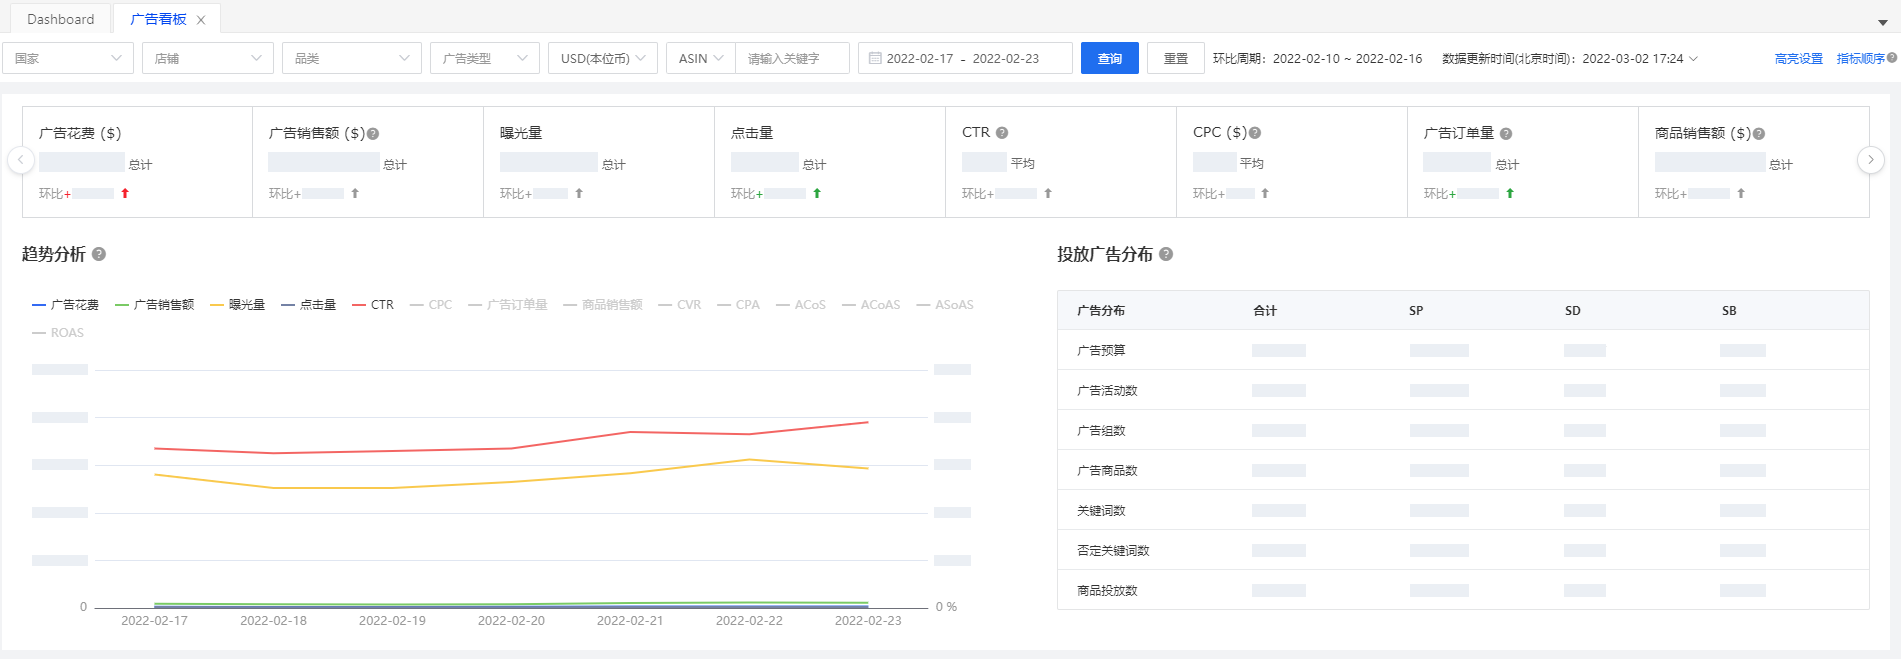Toggle 广告花费 series in chart legend
1901x659 pixels.
[66, 305]
